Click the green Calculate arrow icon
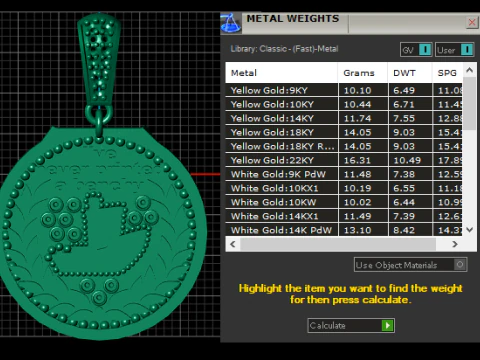Screen dimensions: 480x360 click(387, 325)
